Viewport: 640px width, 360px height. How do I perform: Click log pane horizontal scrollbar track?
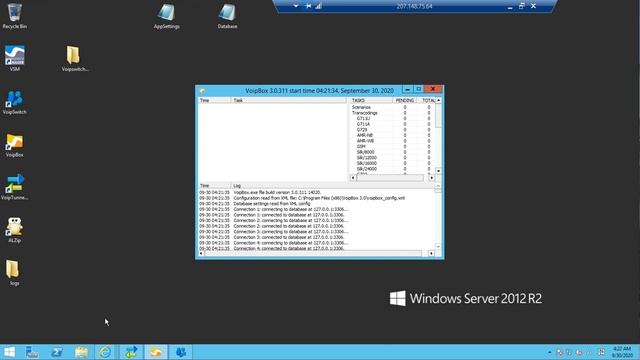point(316,253)
